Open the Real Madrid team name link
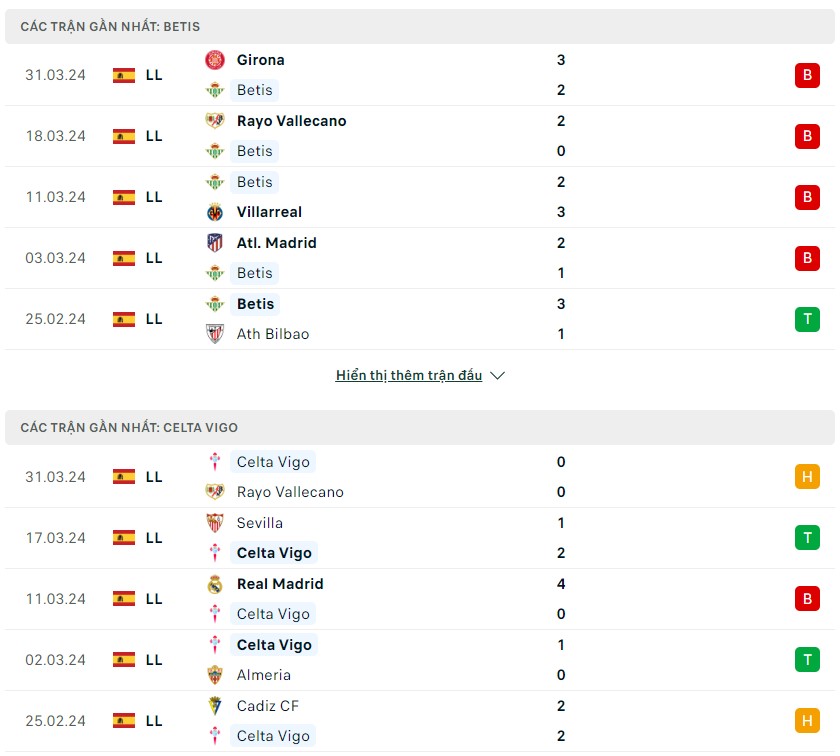 [280, 584]
